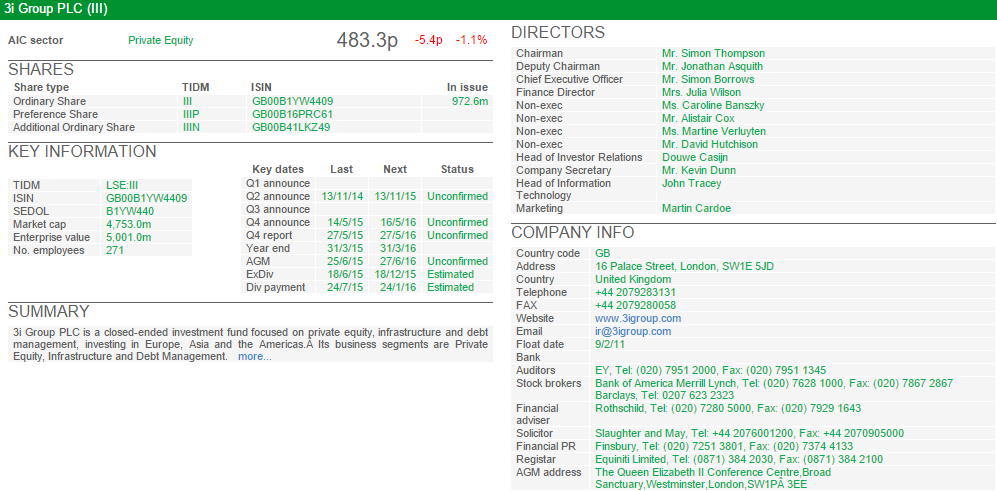Click the country code GB value

[603, 253]
